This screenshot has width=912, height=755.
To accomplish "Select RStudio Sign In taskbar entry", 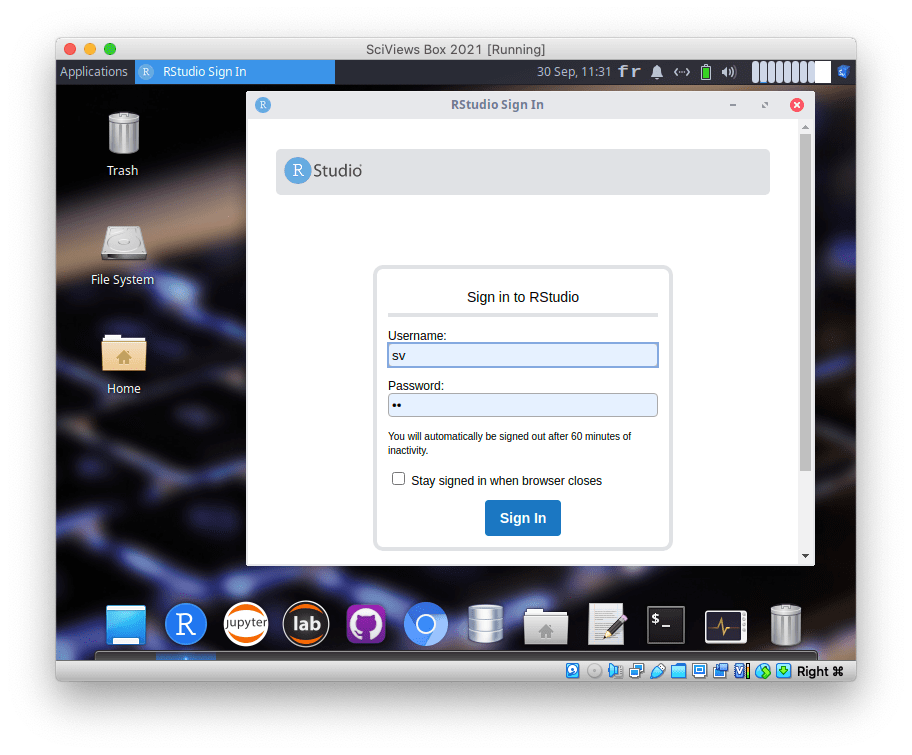I will click(x=235, y=72).
